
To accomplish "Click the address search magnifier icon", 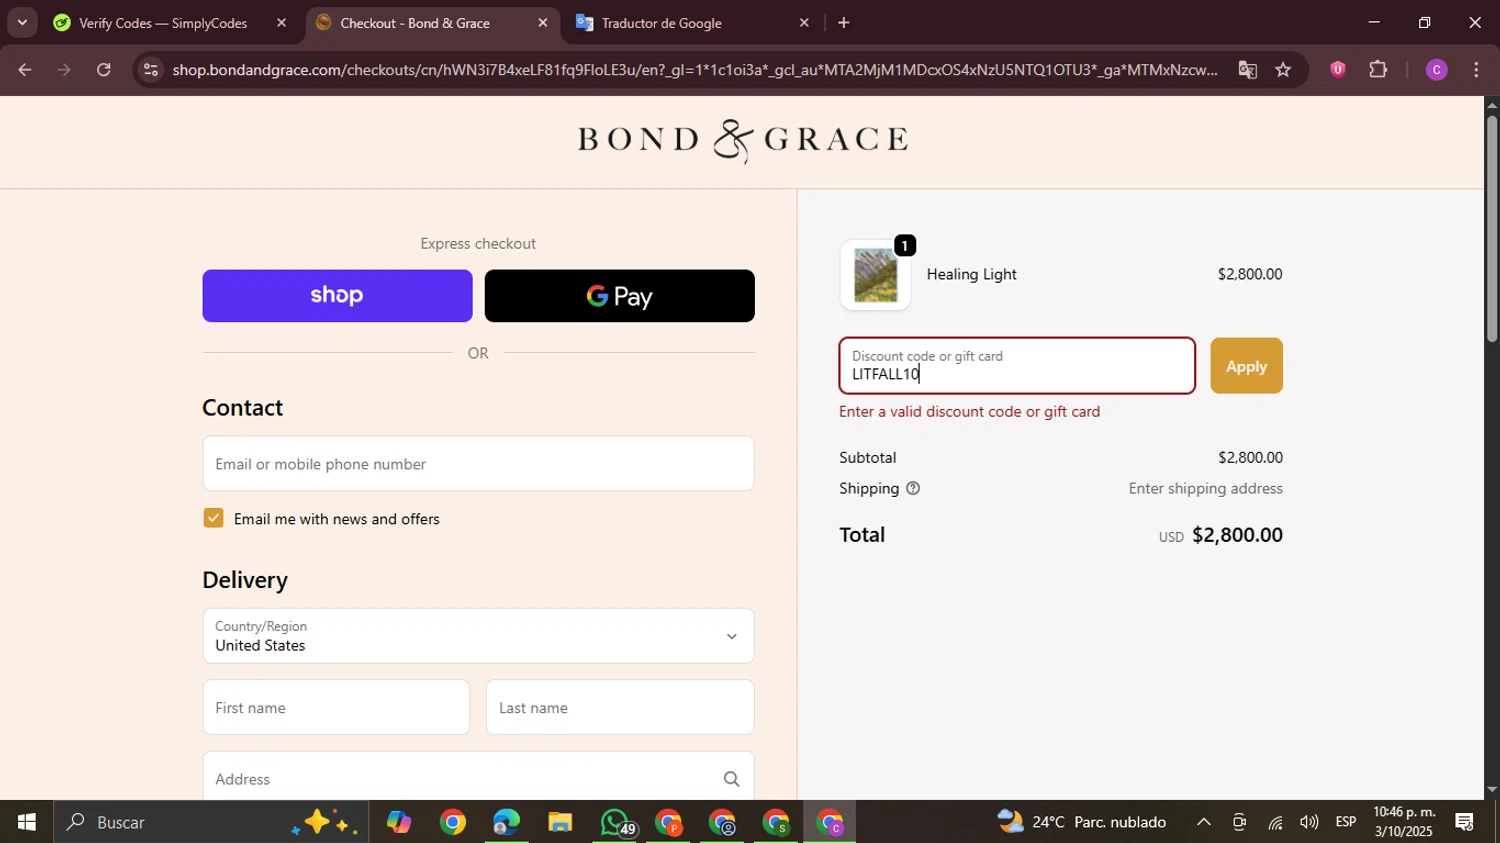I will coord(731,779).
